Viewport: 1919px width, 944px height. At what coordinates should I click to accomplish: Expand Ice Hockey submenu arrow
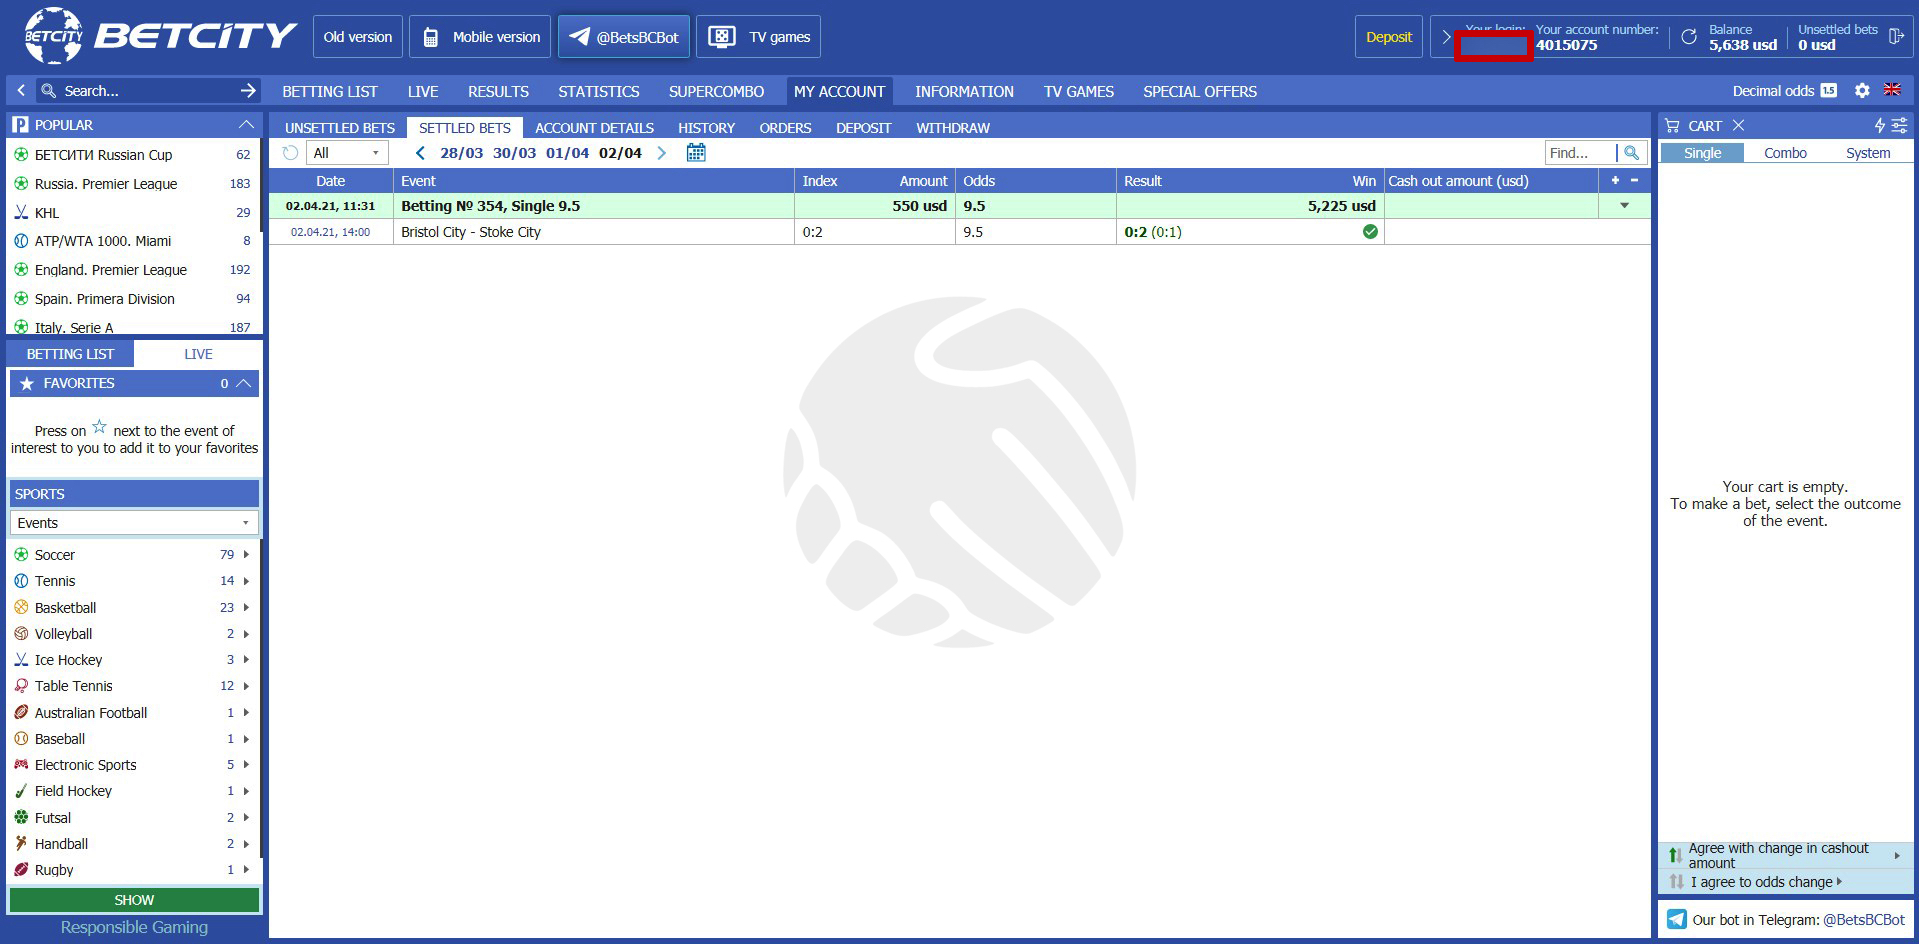tap(246, 659)
